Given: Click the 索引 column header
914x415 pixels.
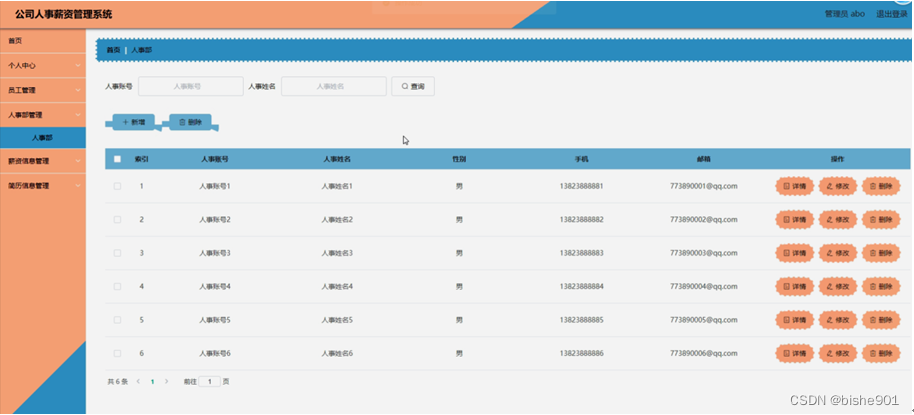Looking at the screenshot, I should [142, 159].
